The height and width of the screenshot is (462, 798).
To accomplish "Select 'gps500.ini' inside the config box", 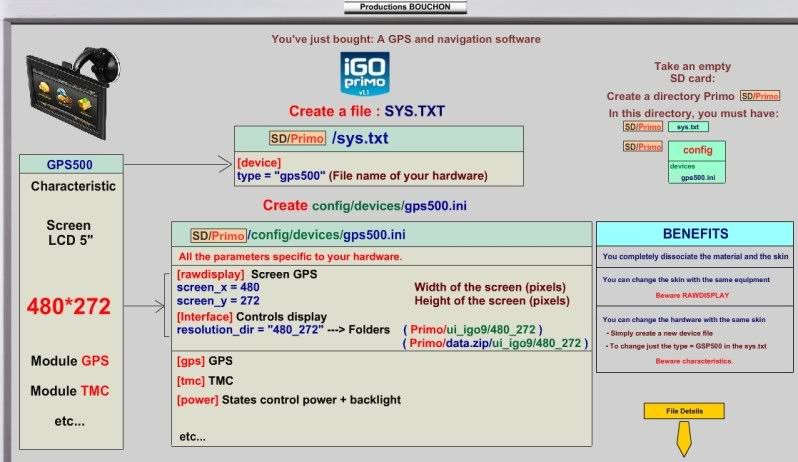I will pyautogui.click(x=698, y=178).
